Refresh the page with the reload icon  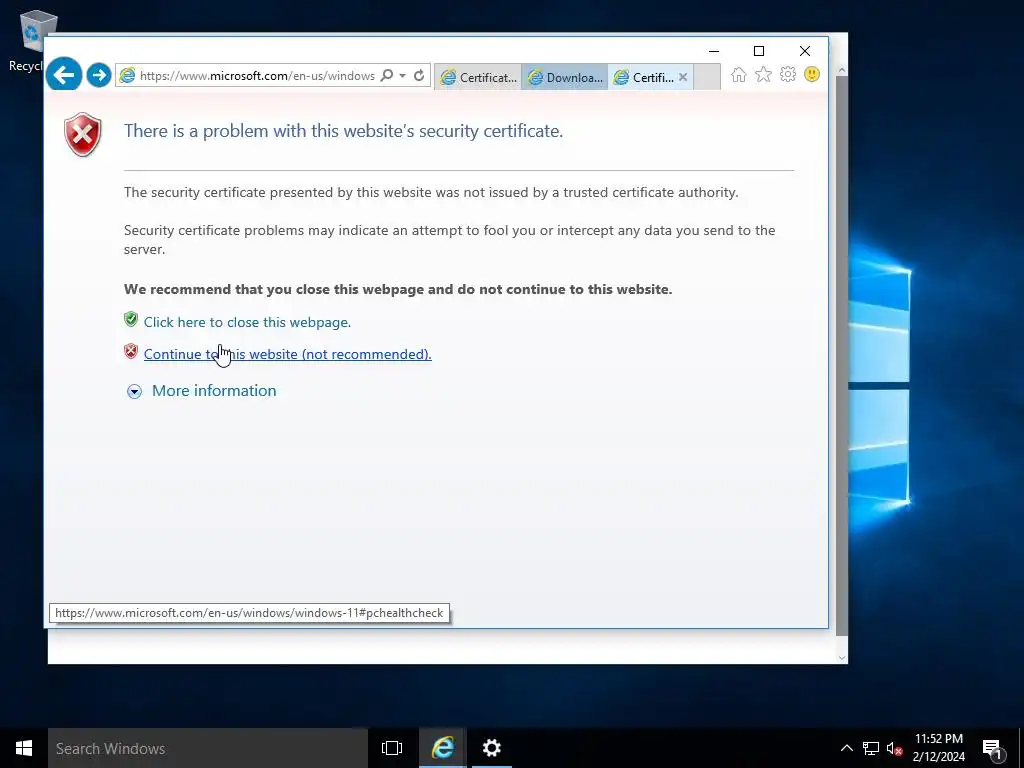point(419,76)
